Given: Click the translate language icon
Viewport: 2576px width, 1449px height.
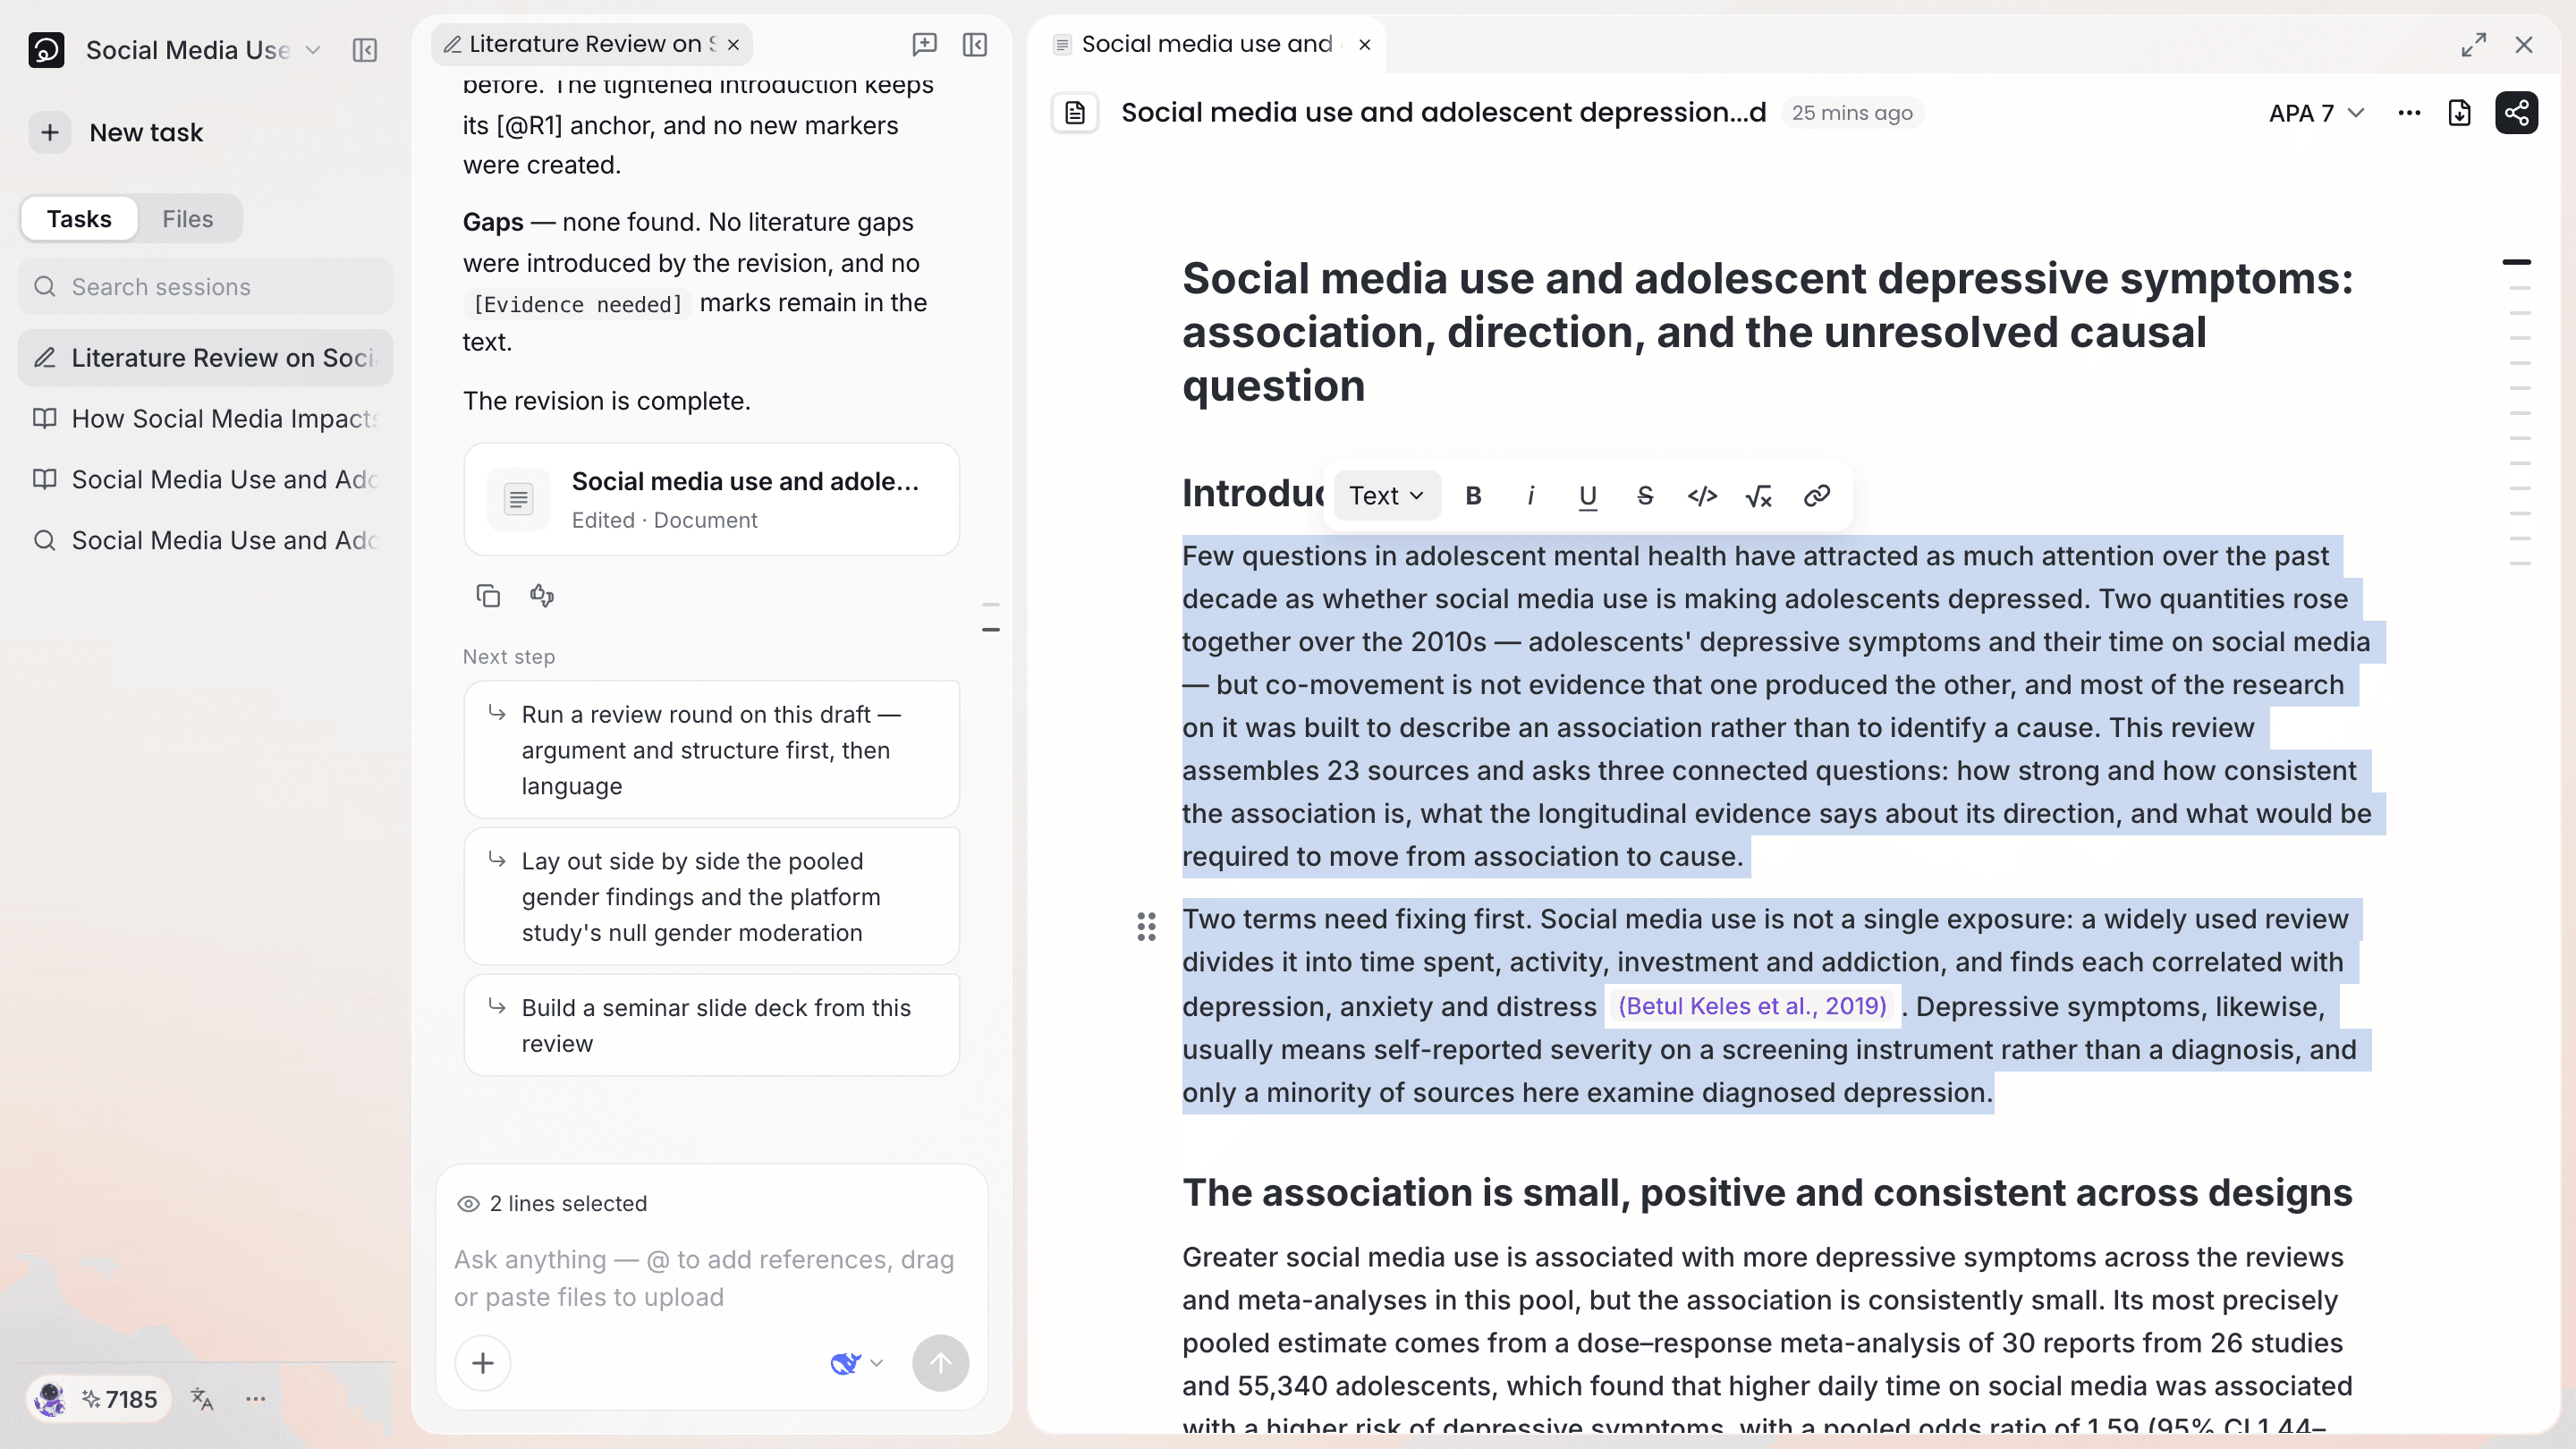Looking at the screenshot, I should 202,1398.
